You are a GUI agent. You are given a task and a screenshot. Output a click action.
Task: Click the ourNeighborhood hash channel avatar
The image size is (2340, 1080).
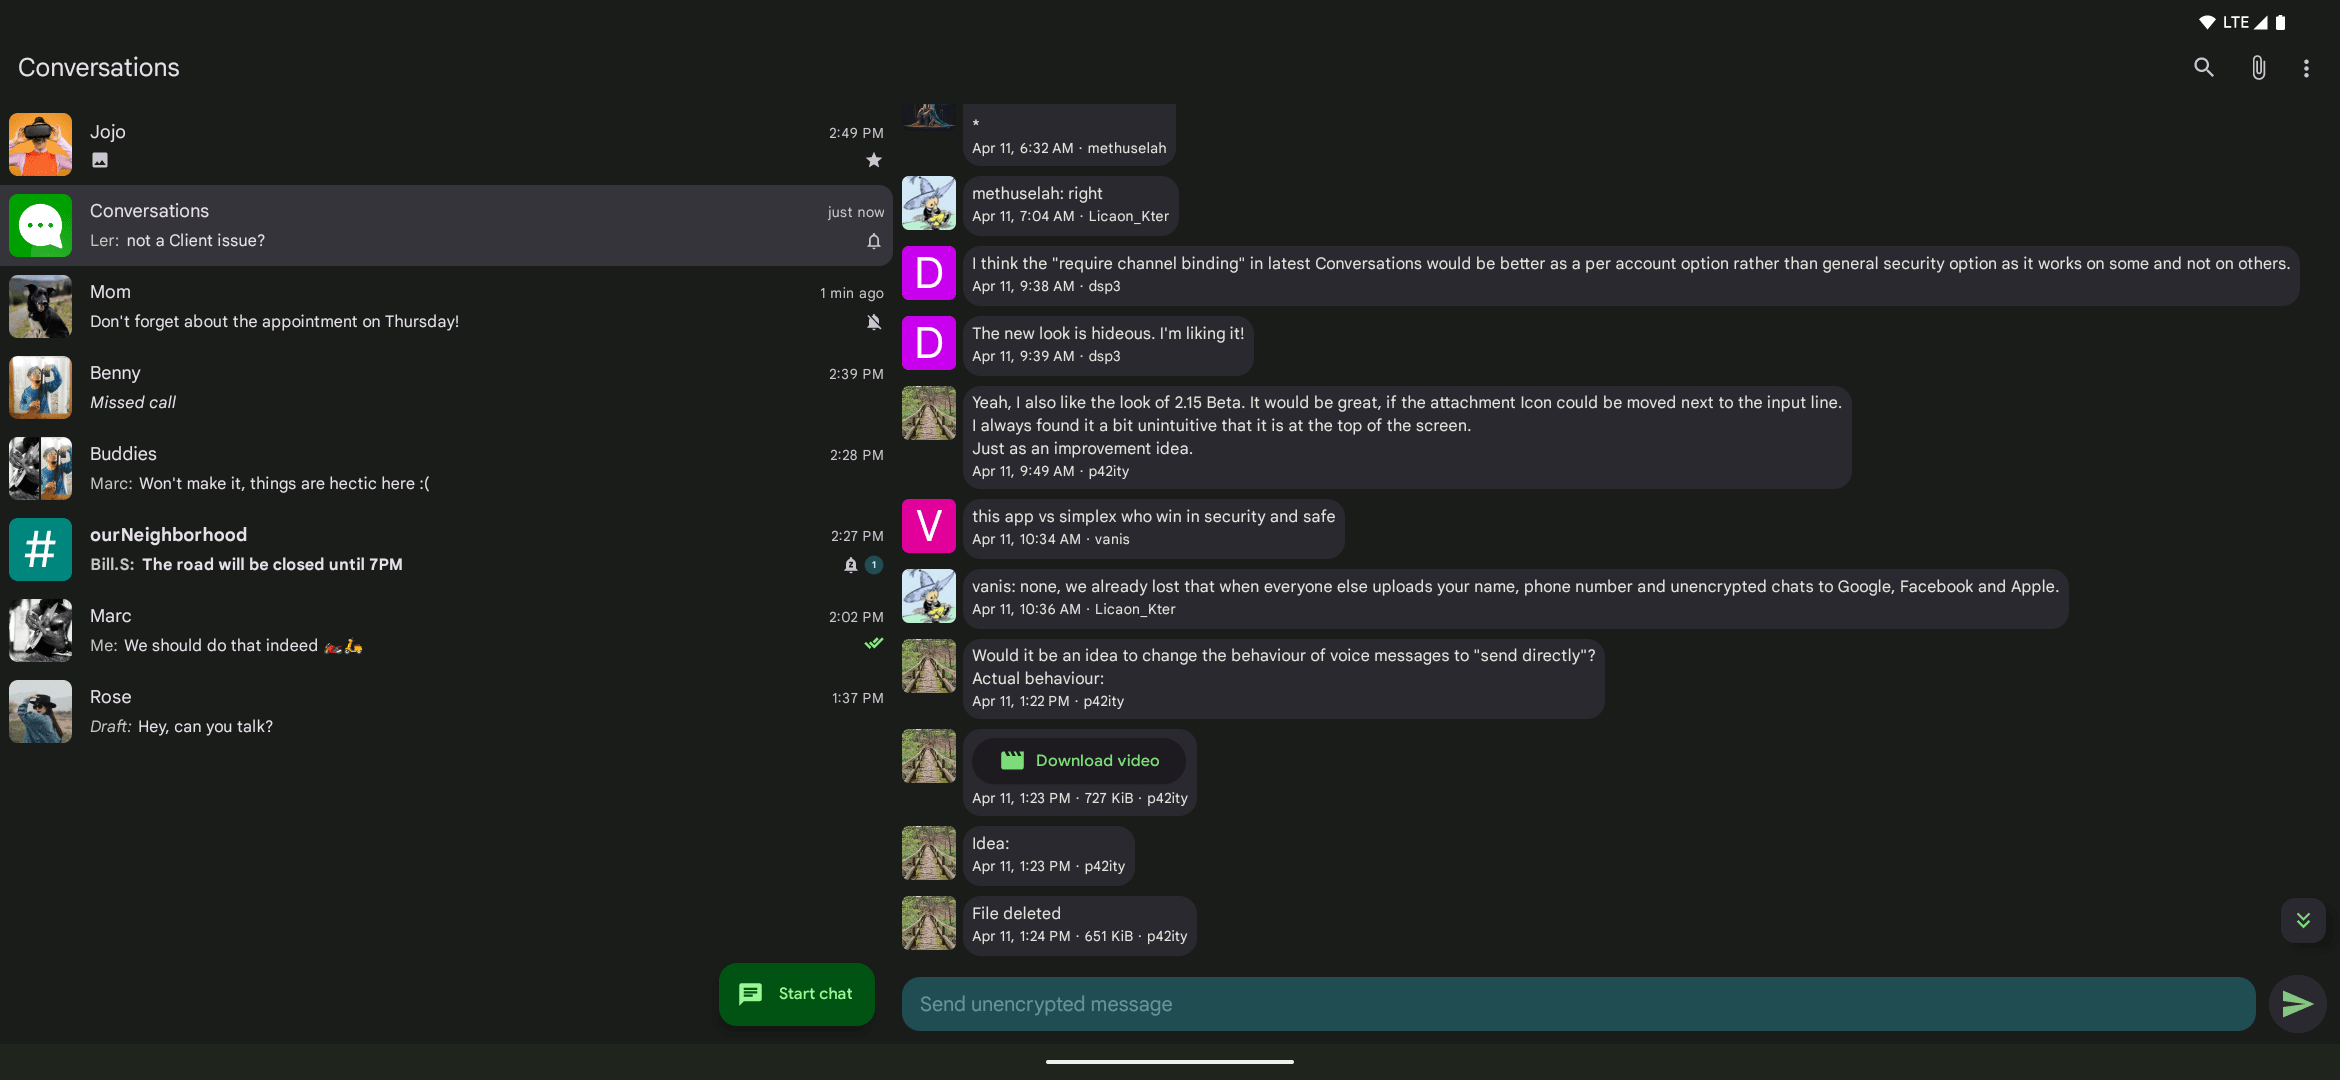click(41, 549)
